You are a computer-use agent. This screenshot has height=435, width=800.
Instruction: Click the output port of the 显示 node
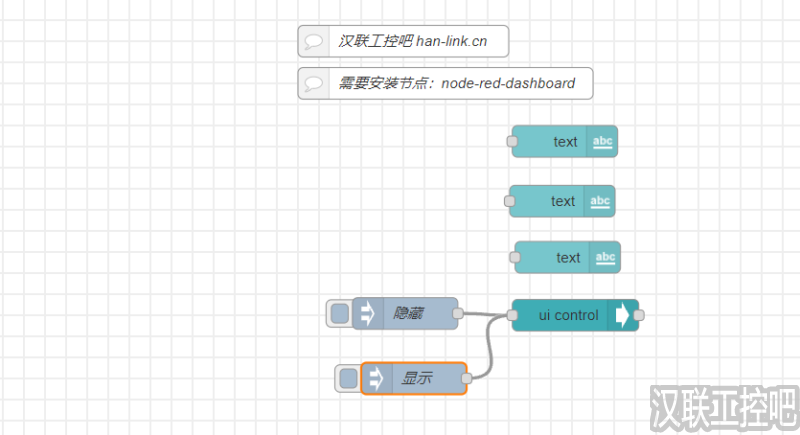point(467,378)
